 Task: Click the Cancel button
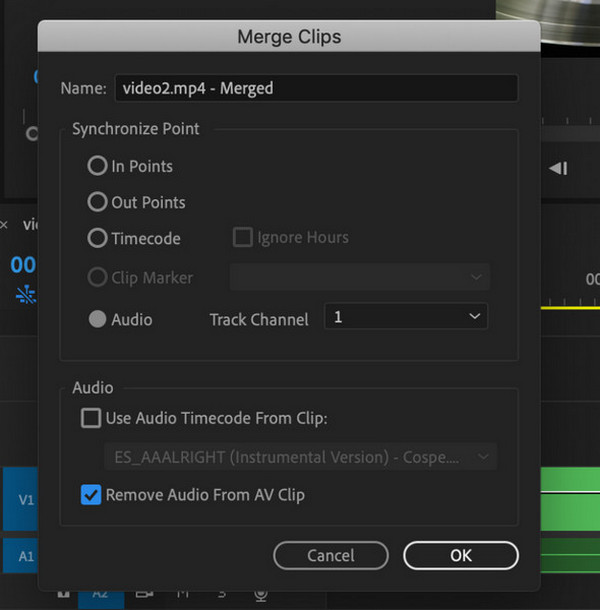click(x=331, y=555)
